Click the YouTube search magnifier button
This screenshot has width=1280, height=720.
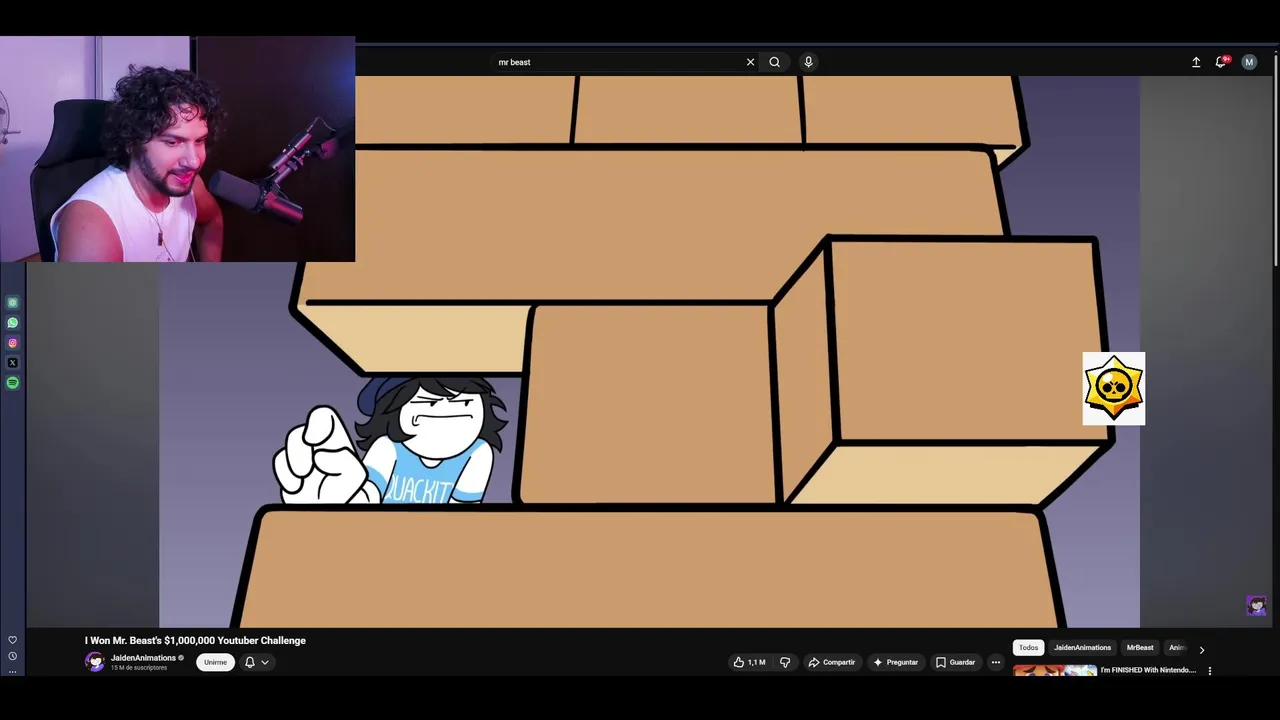774,62
